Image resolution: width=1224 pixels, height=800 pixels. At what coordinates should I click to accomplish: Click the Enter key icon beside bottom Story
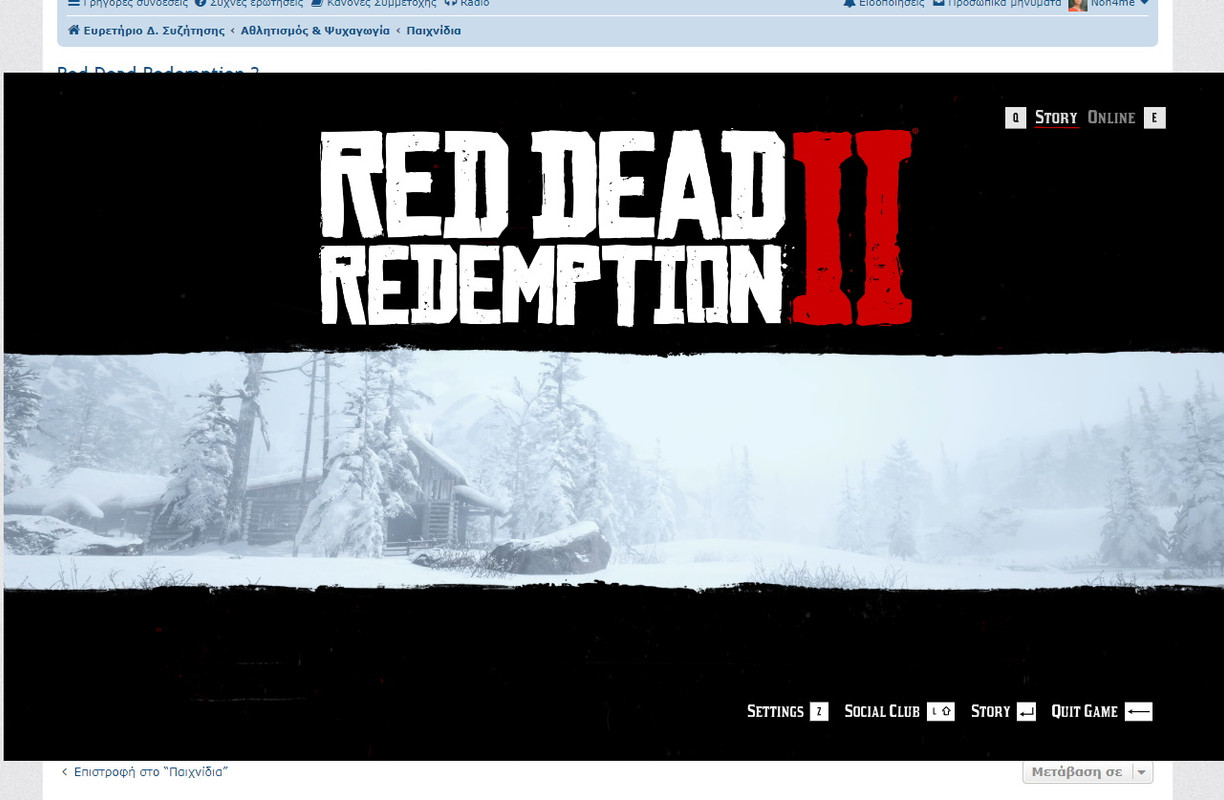[1027, 711]
